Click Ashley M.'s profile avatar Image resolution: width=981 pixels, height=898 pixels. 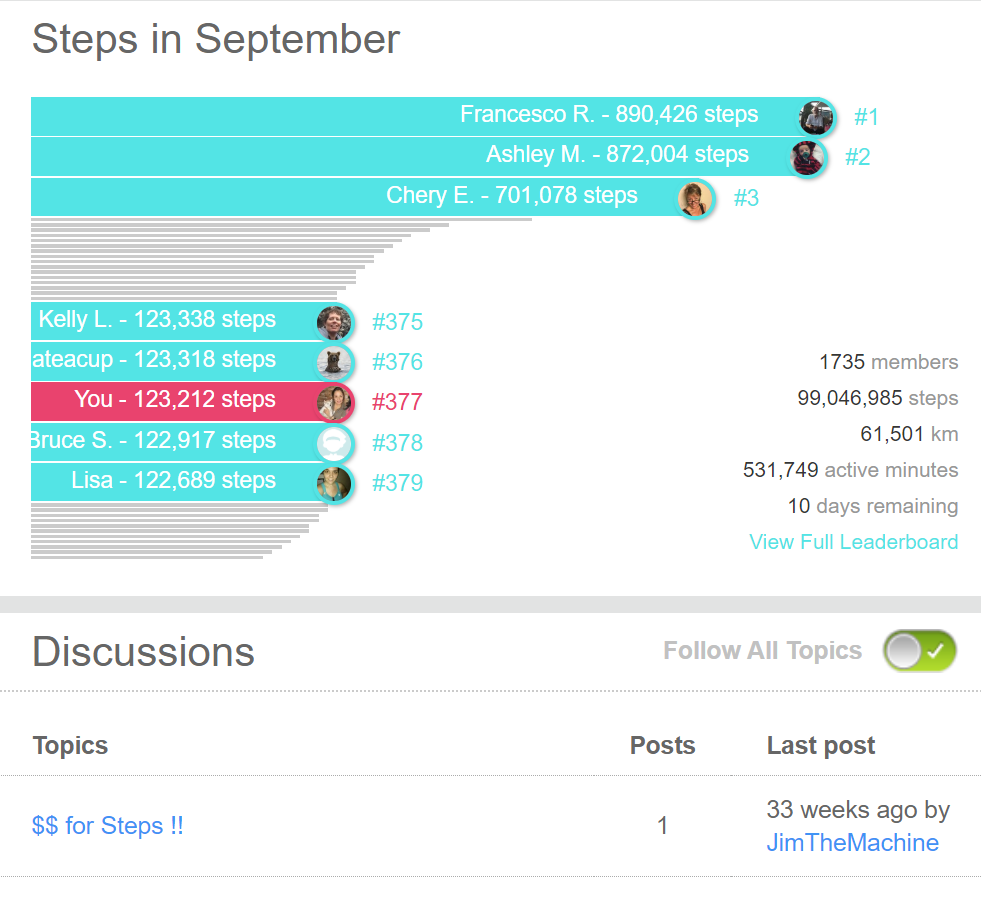pyautogui.click(x=807, y=158)
